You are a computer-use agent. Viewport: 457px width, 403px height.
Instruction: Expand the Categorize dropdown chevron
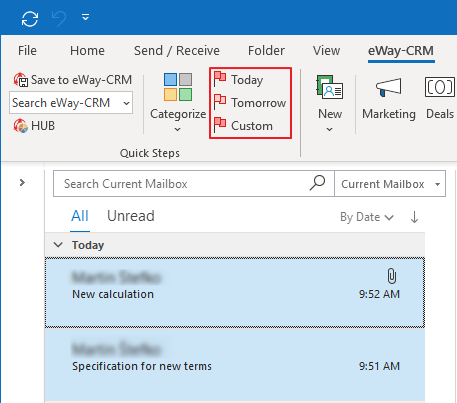tap(178, 129)
